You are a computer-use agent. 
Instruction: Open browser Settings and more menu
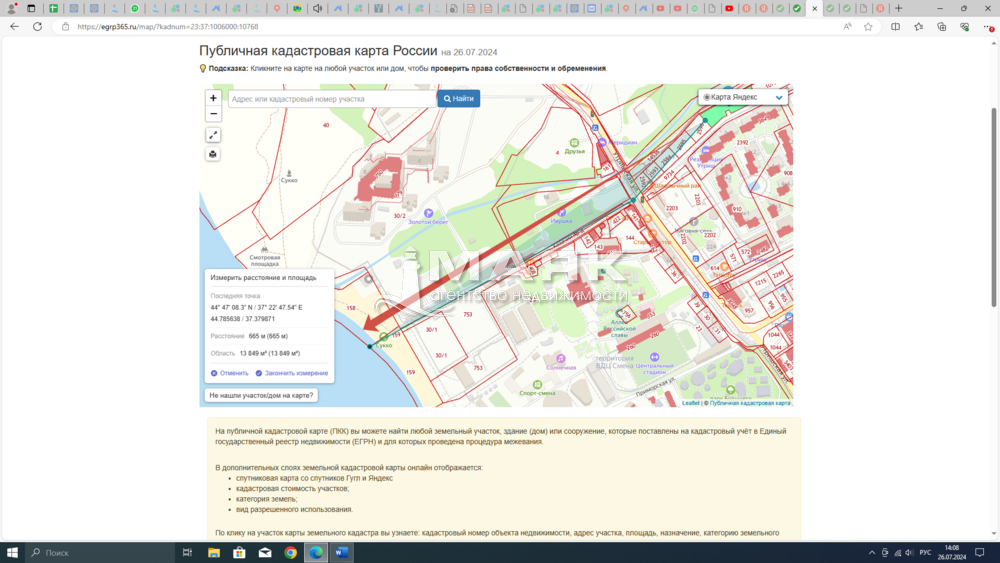tap(986, 27)
